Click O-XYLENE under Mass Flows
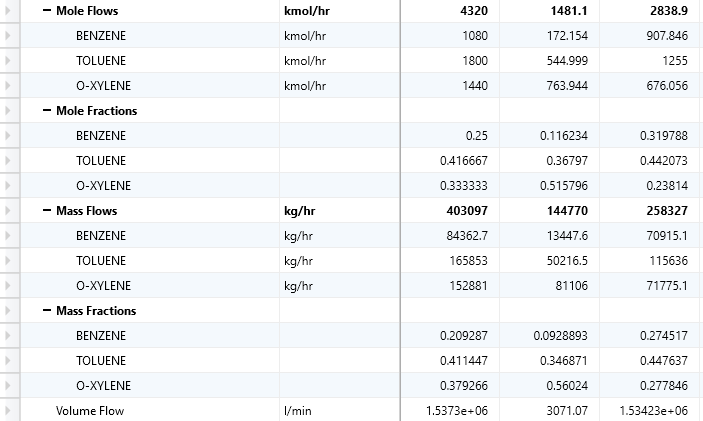Image resolution: width=703 pixels, height=421 pixels. 104,286
